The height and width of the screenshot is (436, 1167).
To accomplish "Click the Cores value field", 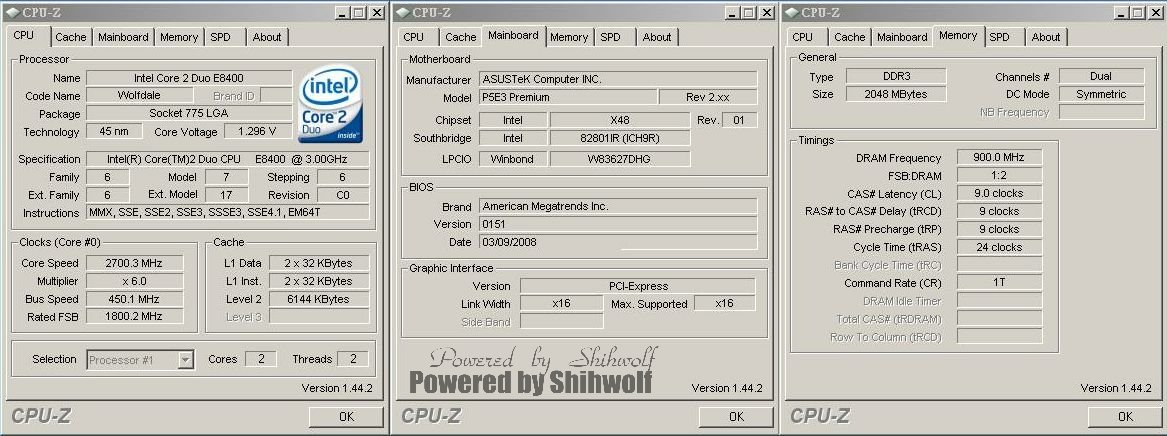I will [260, 359].
